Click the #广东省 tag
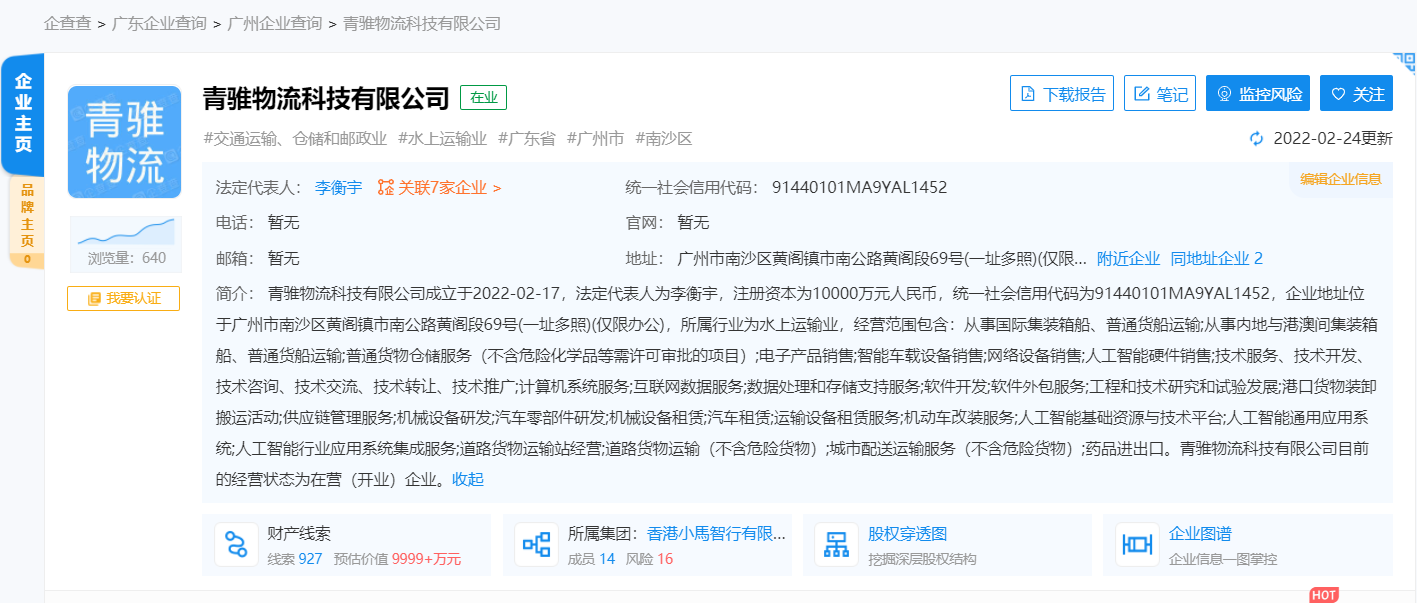The height and width of the screenshot is (603, 1417). (x=526, y=139)
